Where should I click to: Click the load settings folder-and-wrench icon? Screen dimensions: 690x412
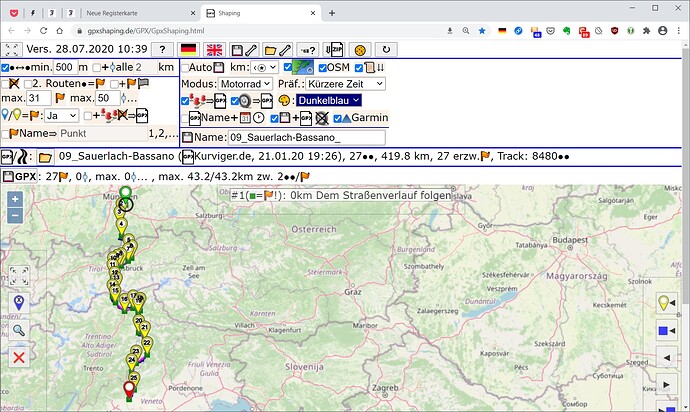tap(278, 50)
